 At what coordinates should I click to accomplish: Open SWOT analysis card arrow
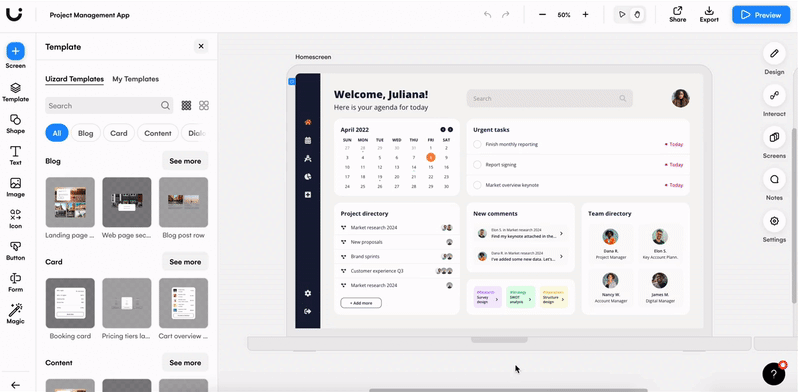(530, 300)
